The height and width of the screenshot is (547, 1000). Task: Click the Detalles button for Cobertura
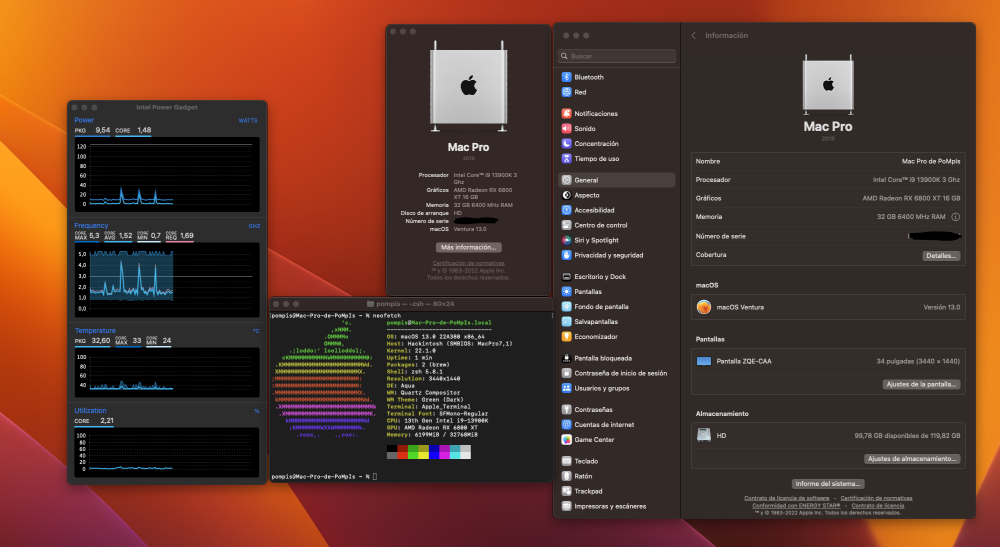pyautogui.click(x=941, y=256)
